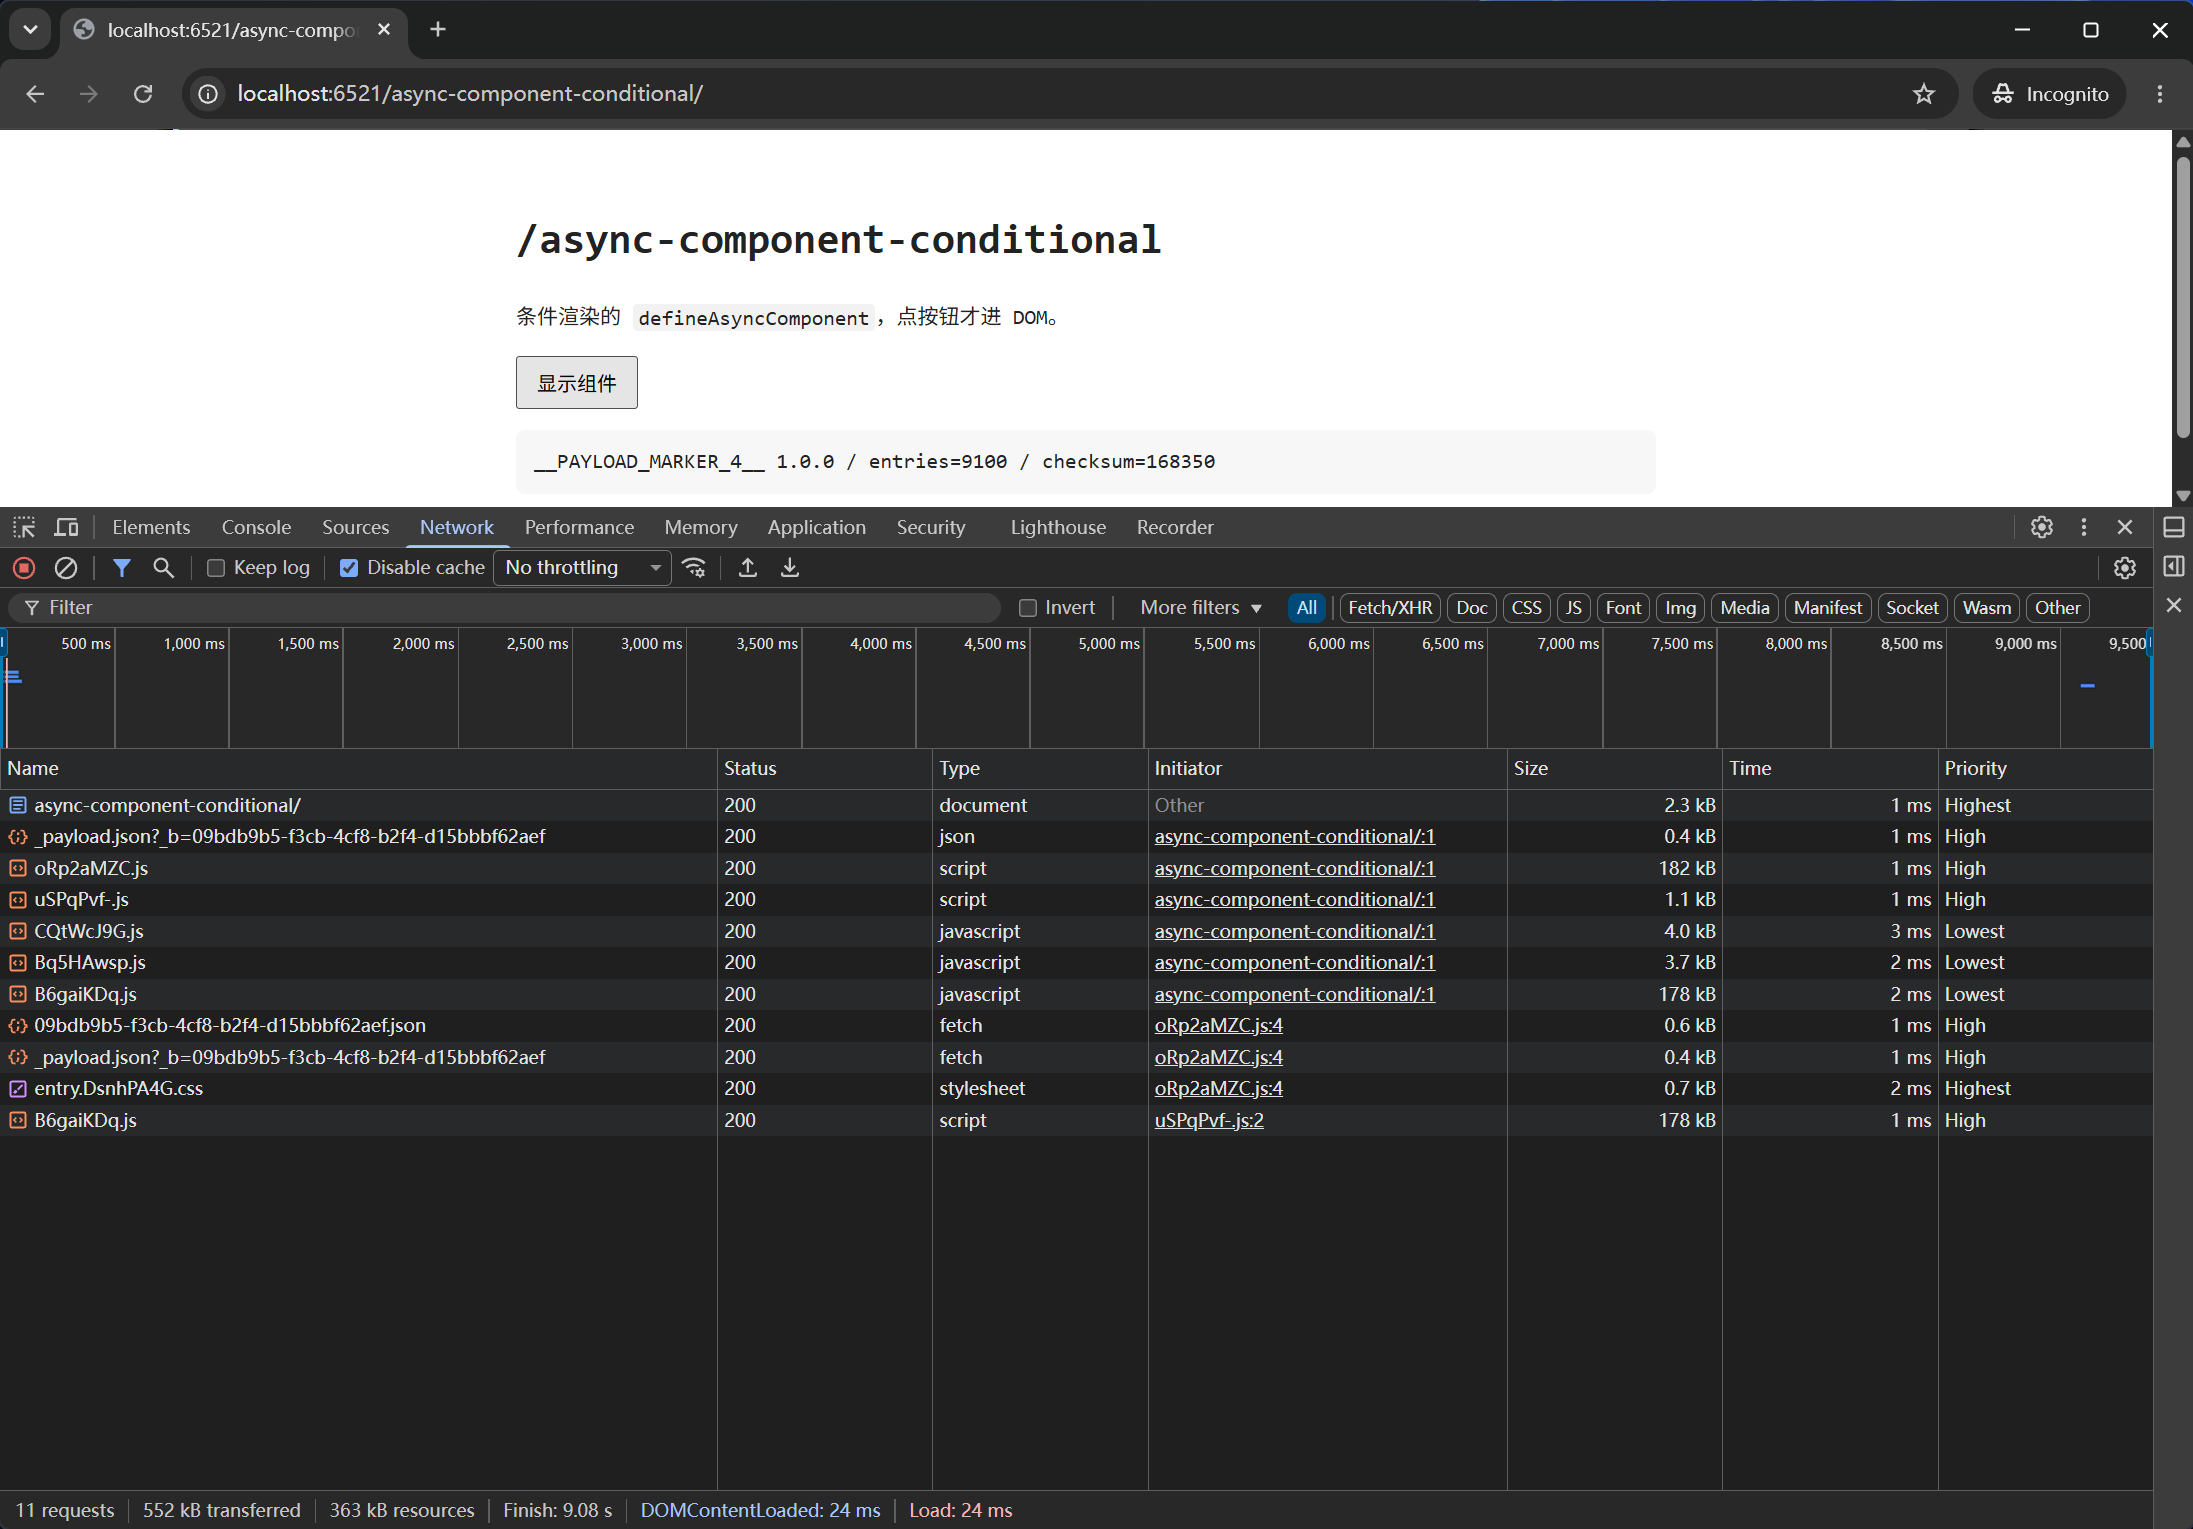Import HAR file upload icon
Screen dimensions: 2193x1529
[x=747, y=568]
